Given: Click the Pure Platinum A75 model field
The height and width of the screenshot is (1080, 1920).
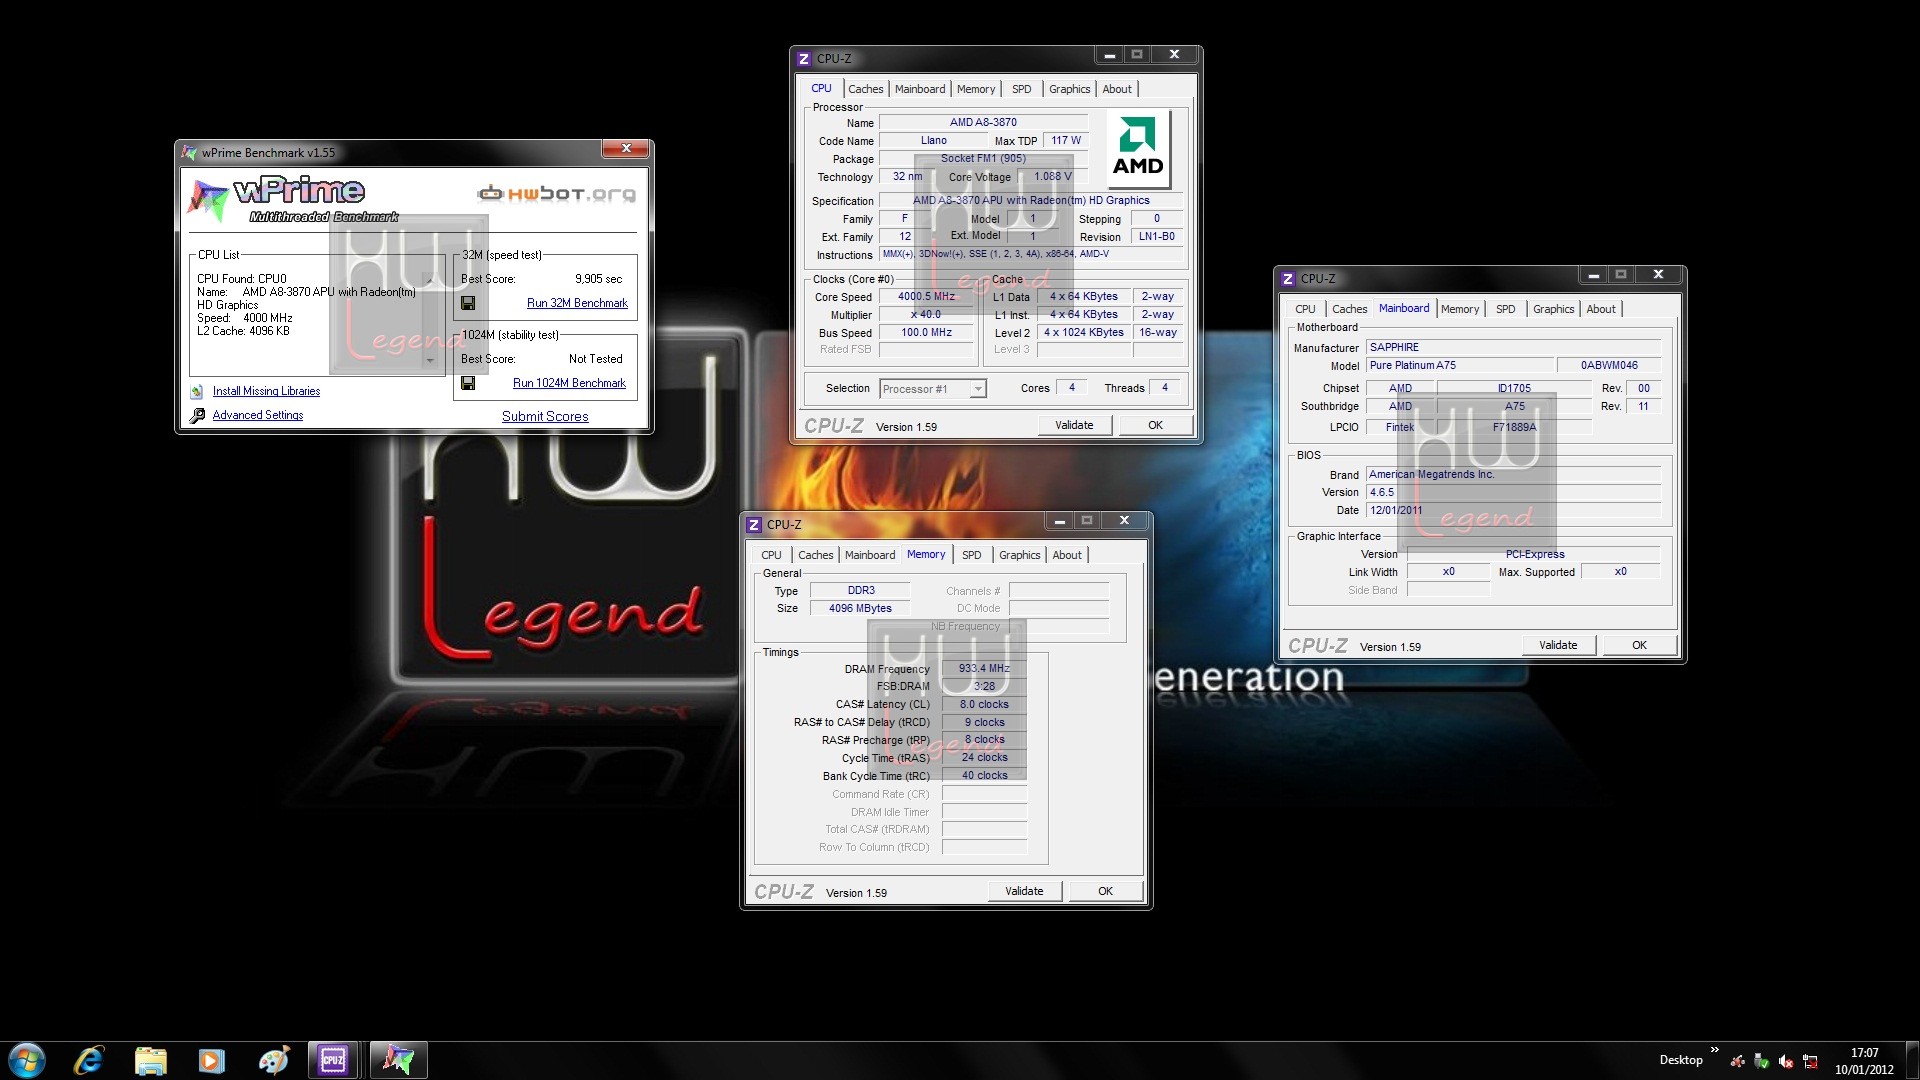Looking at the screenshot, I should click(1461, 365).
